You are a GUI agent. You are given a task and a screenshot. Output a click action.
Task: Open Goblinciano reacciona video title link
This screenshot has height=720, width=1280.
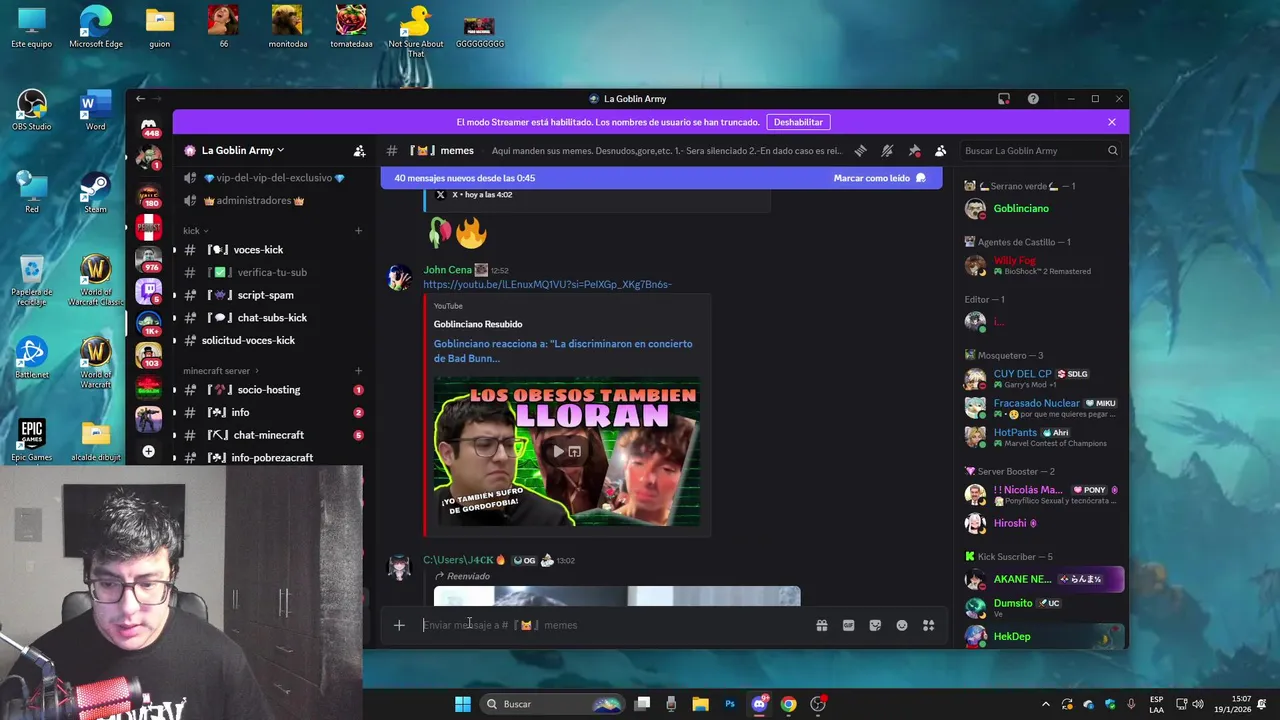(563, 351)
